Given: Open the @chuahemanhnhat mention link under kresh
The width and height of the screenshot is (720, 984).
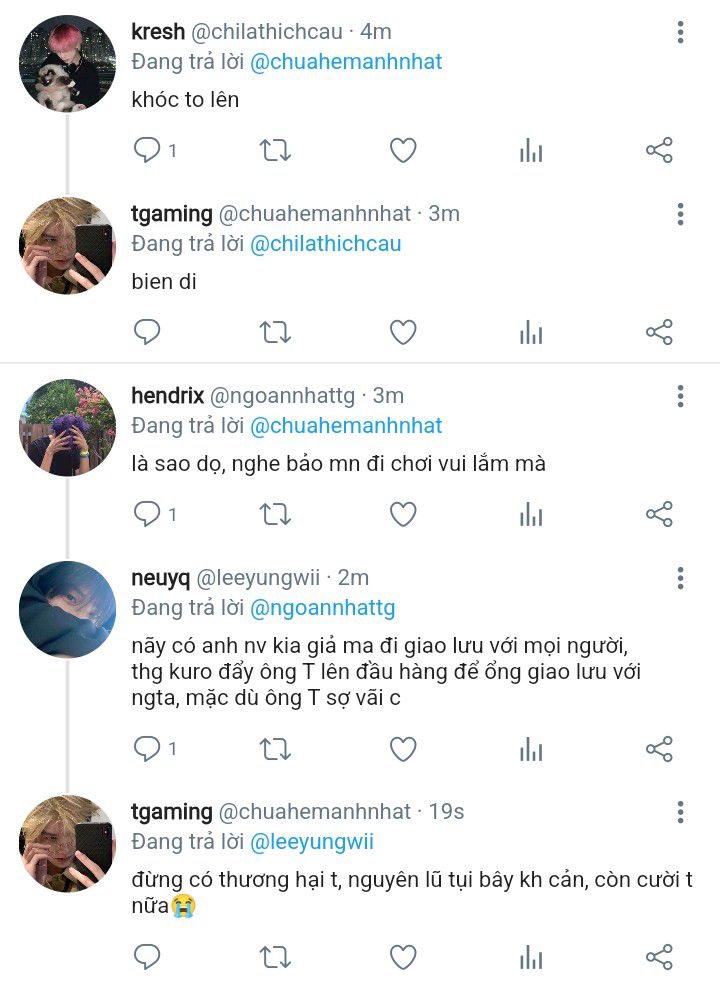Looking at the screenshot, I should point(346,62).
